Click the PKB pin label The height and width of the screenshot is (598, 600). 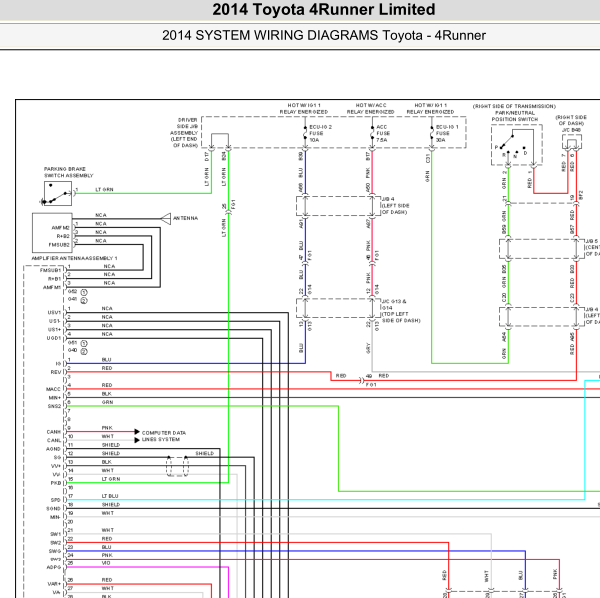(x=56, y=483)
